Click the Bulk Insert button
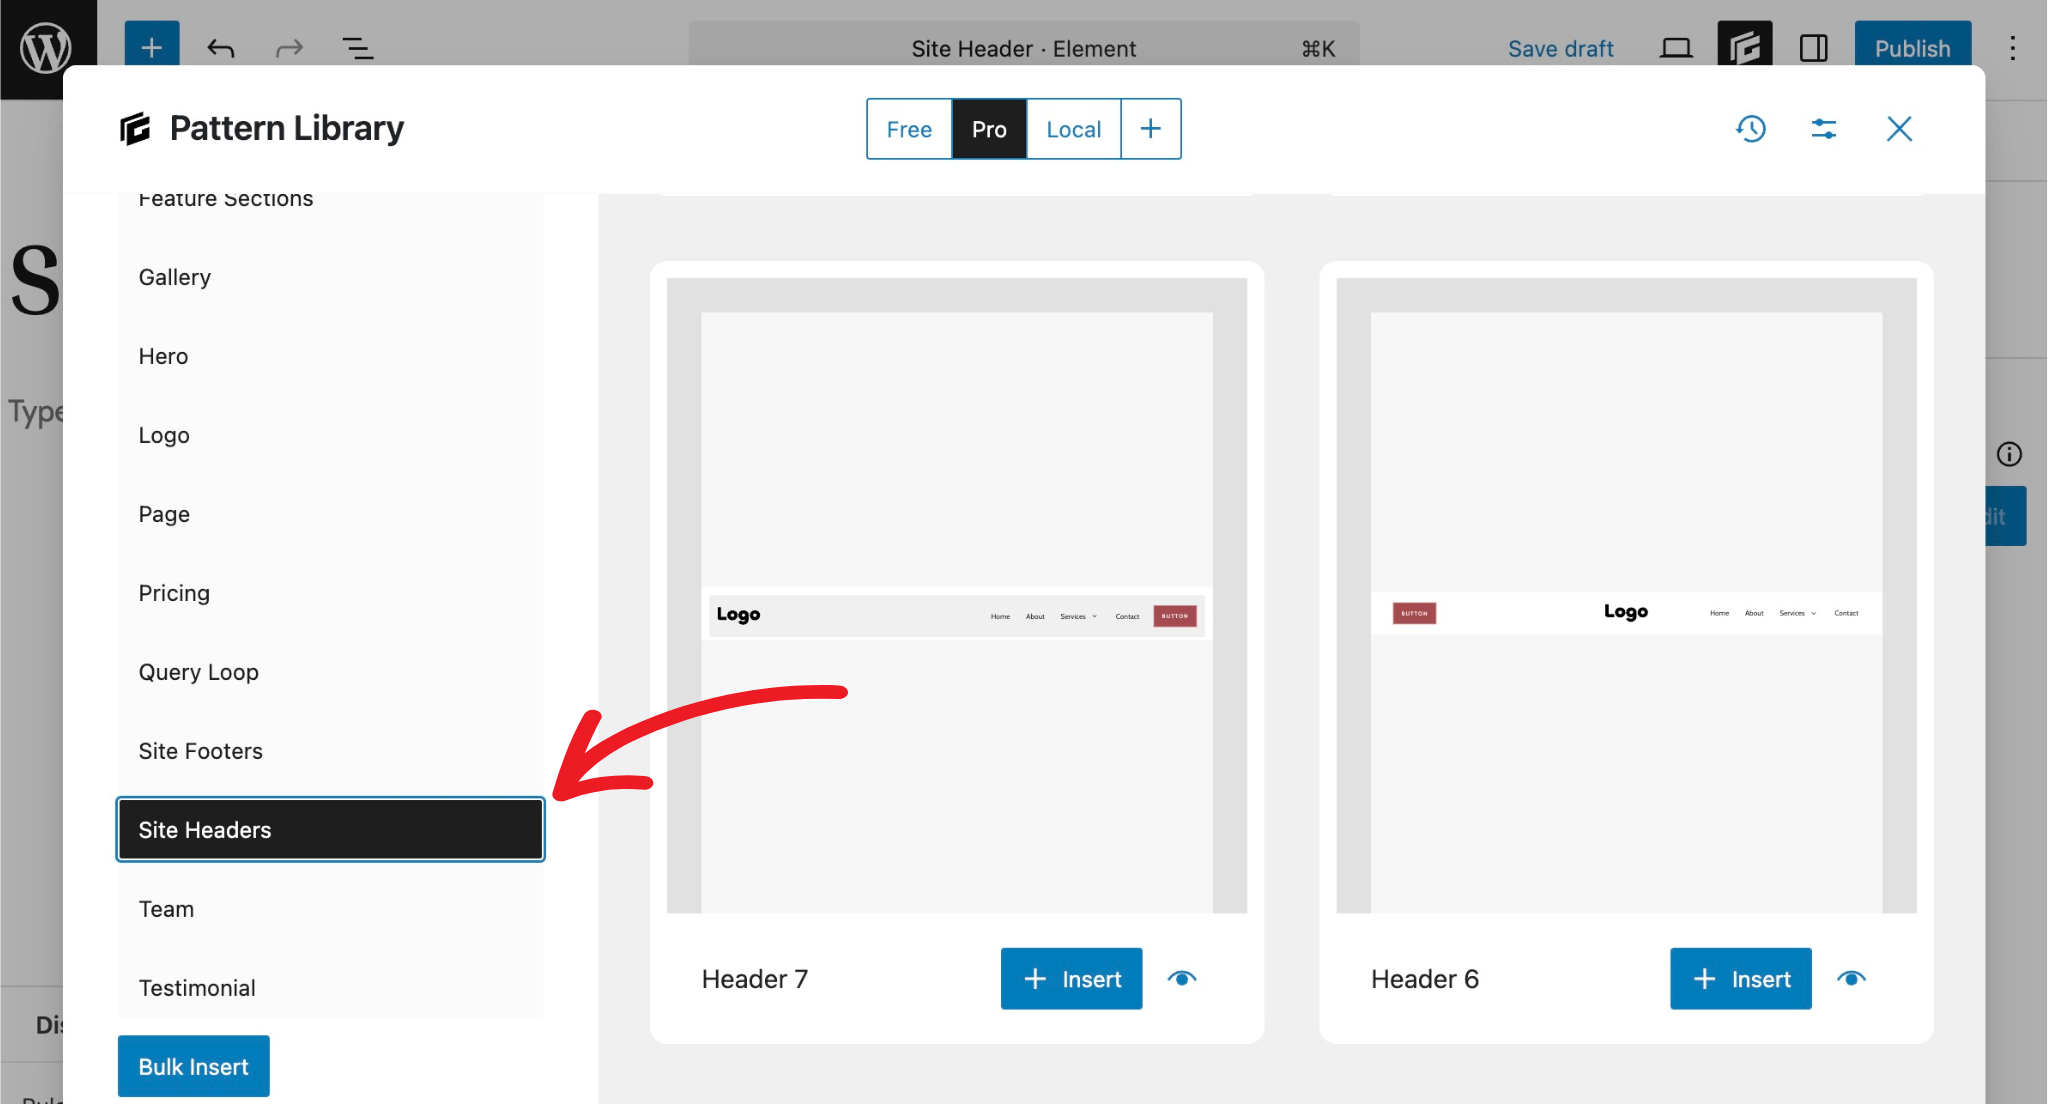The width and height of the screenshot is (2048, 1104). click(193, 1066)
